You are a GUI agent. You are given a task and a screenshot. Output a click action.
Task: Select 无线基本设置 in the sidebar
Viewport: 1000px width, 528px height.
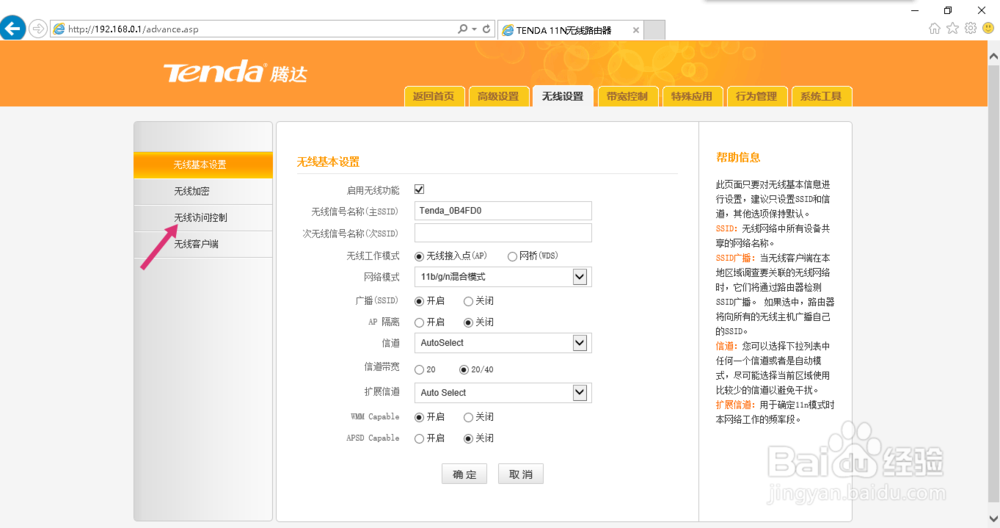pyautogui.click(x=203, y=165)
